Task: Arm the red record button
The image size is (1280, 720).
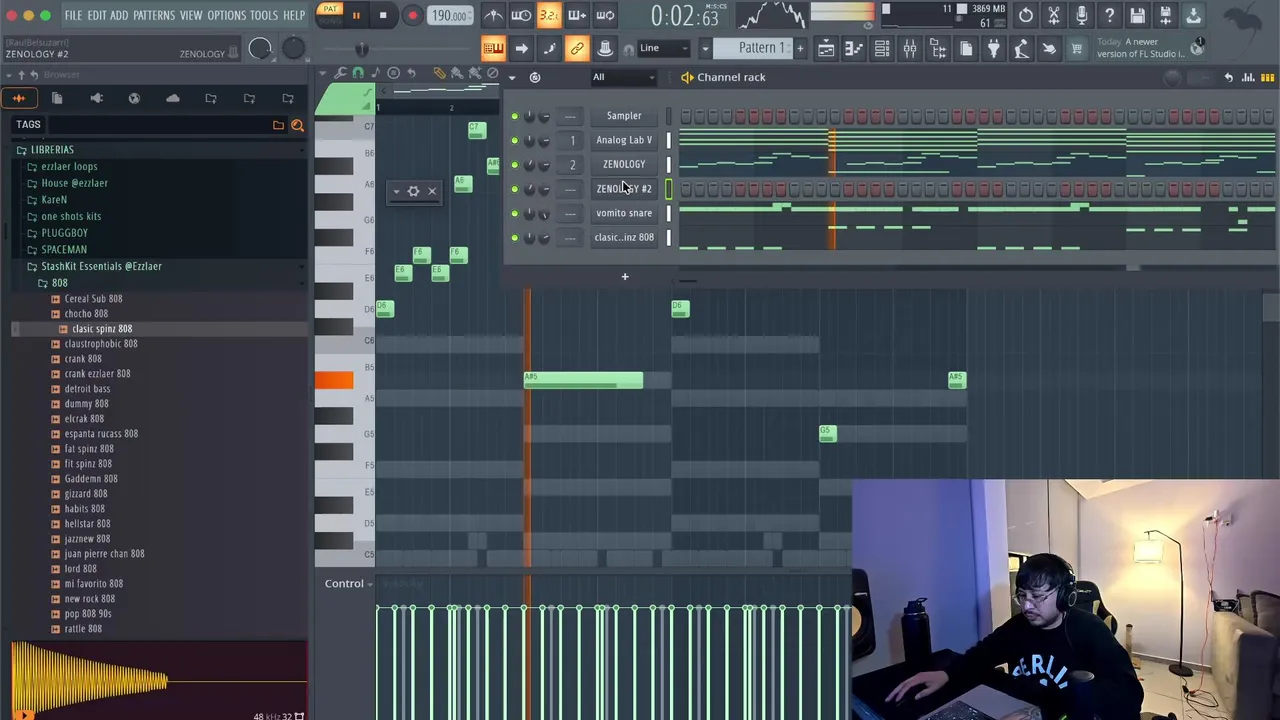Action: pos(412,16)
